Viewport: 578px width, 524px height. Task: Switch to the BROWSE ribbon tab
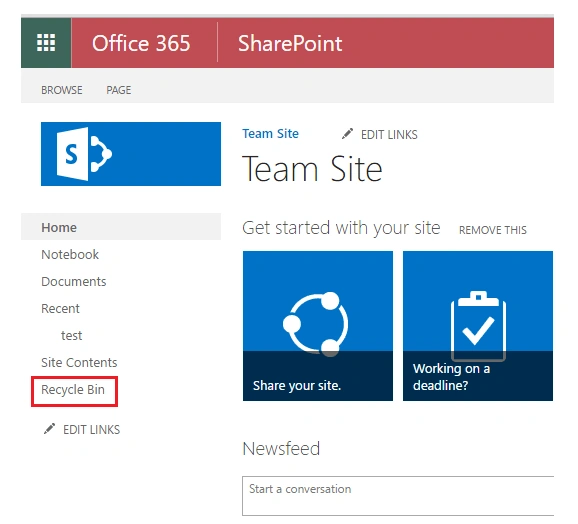coord(62,90)
